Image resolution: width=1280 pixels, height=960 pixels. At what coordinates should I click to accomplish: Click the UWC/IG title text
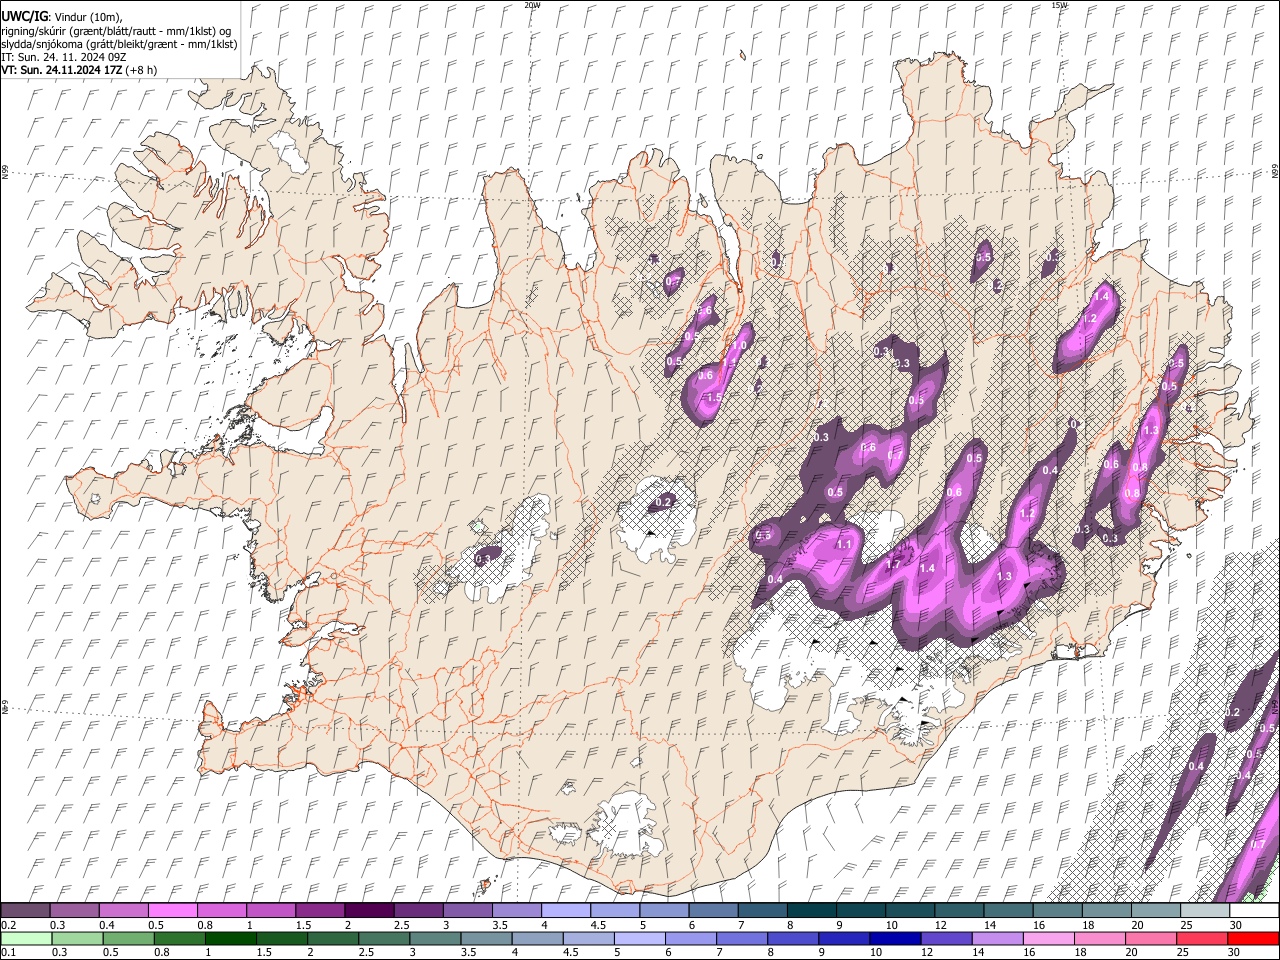pyautogui.click(x=24, y=15)
